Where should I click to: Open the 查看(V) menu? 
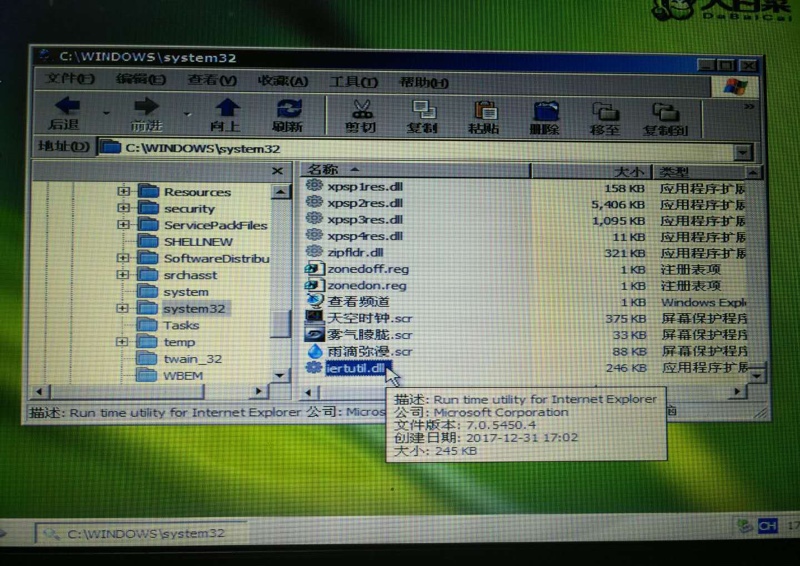tap(212, 80)
